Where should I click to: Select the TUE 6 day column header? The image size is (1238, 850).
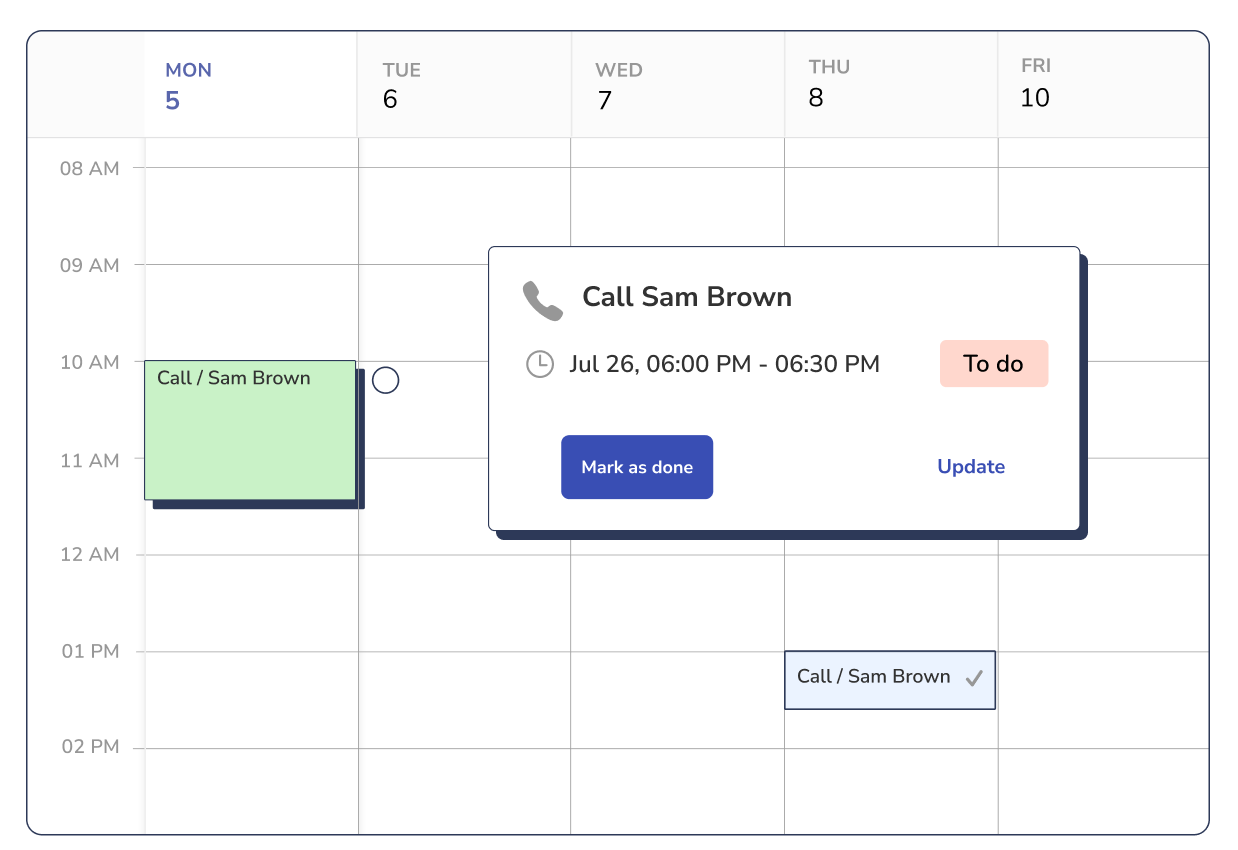click(x=464, y=85)
